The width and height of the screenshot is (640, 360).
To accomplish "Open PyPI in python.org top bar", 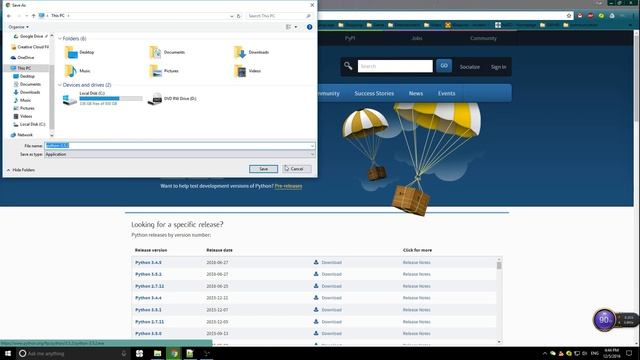I will point(350,38).
